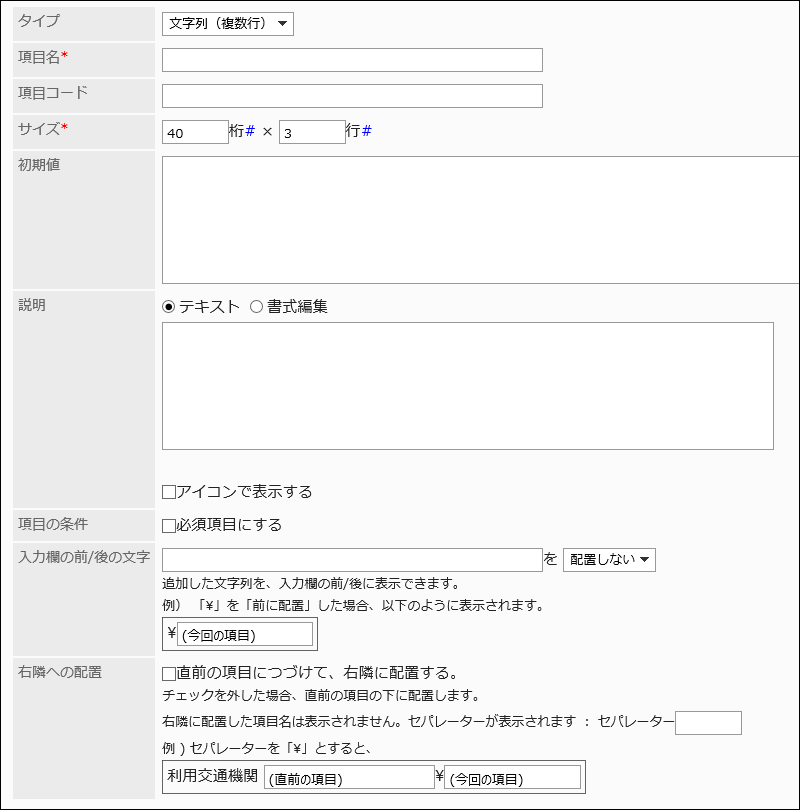Click the (今回の項目) example field after ¥ prefix

(245, 634)
